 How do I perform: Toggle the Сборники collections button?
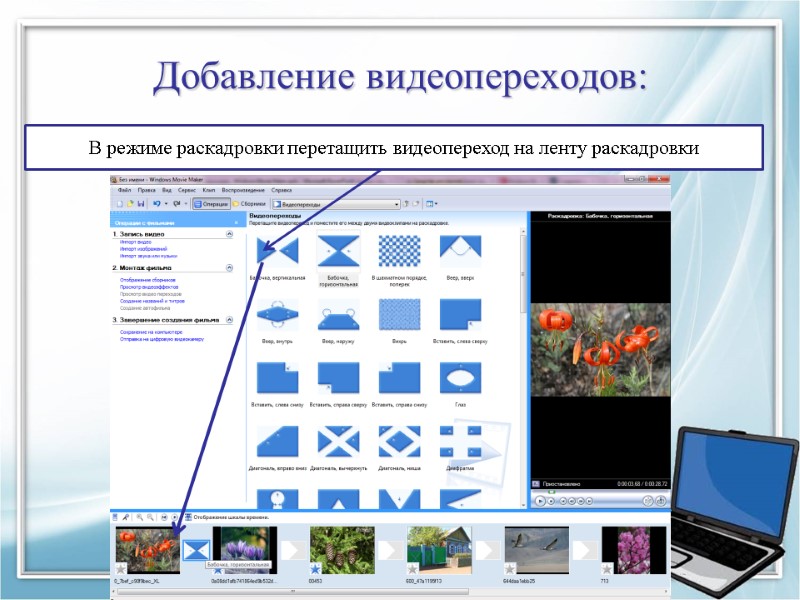click(x=249, y=204)
